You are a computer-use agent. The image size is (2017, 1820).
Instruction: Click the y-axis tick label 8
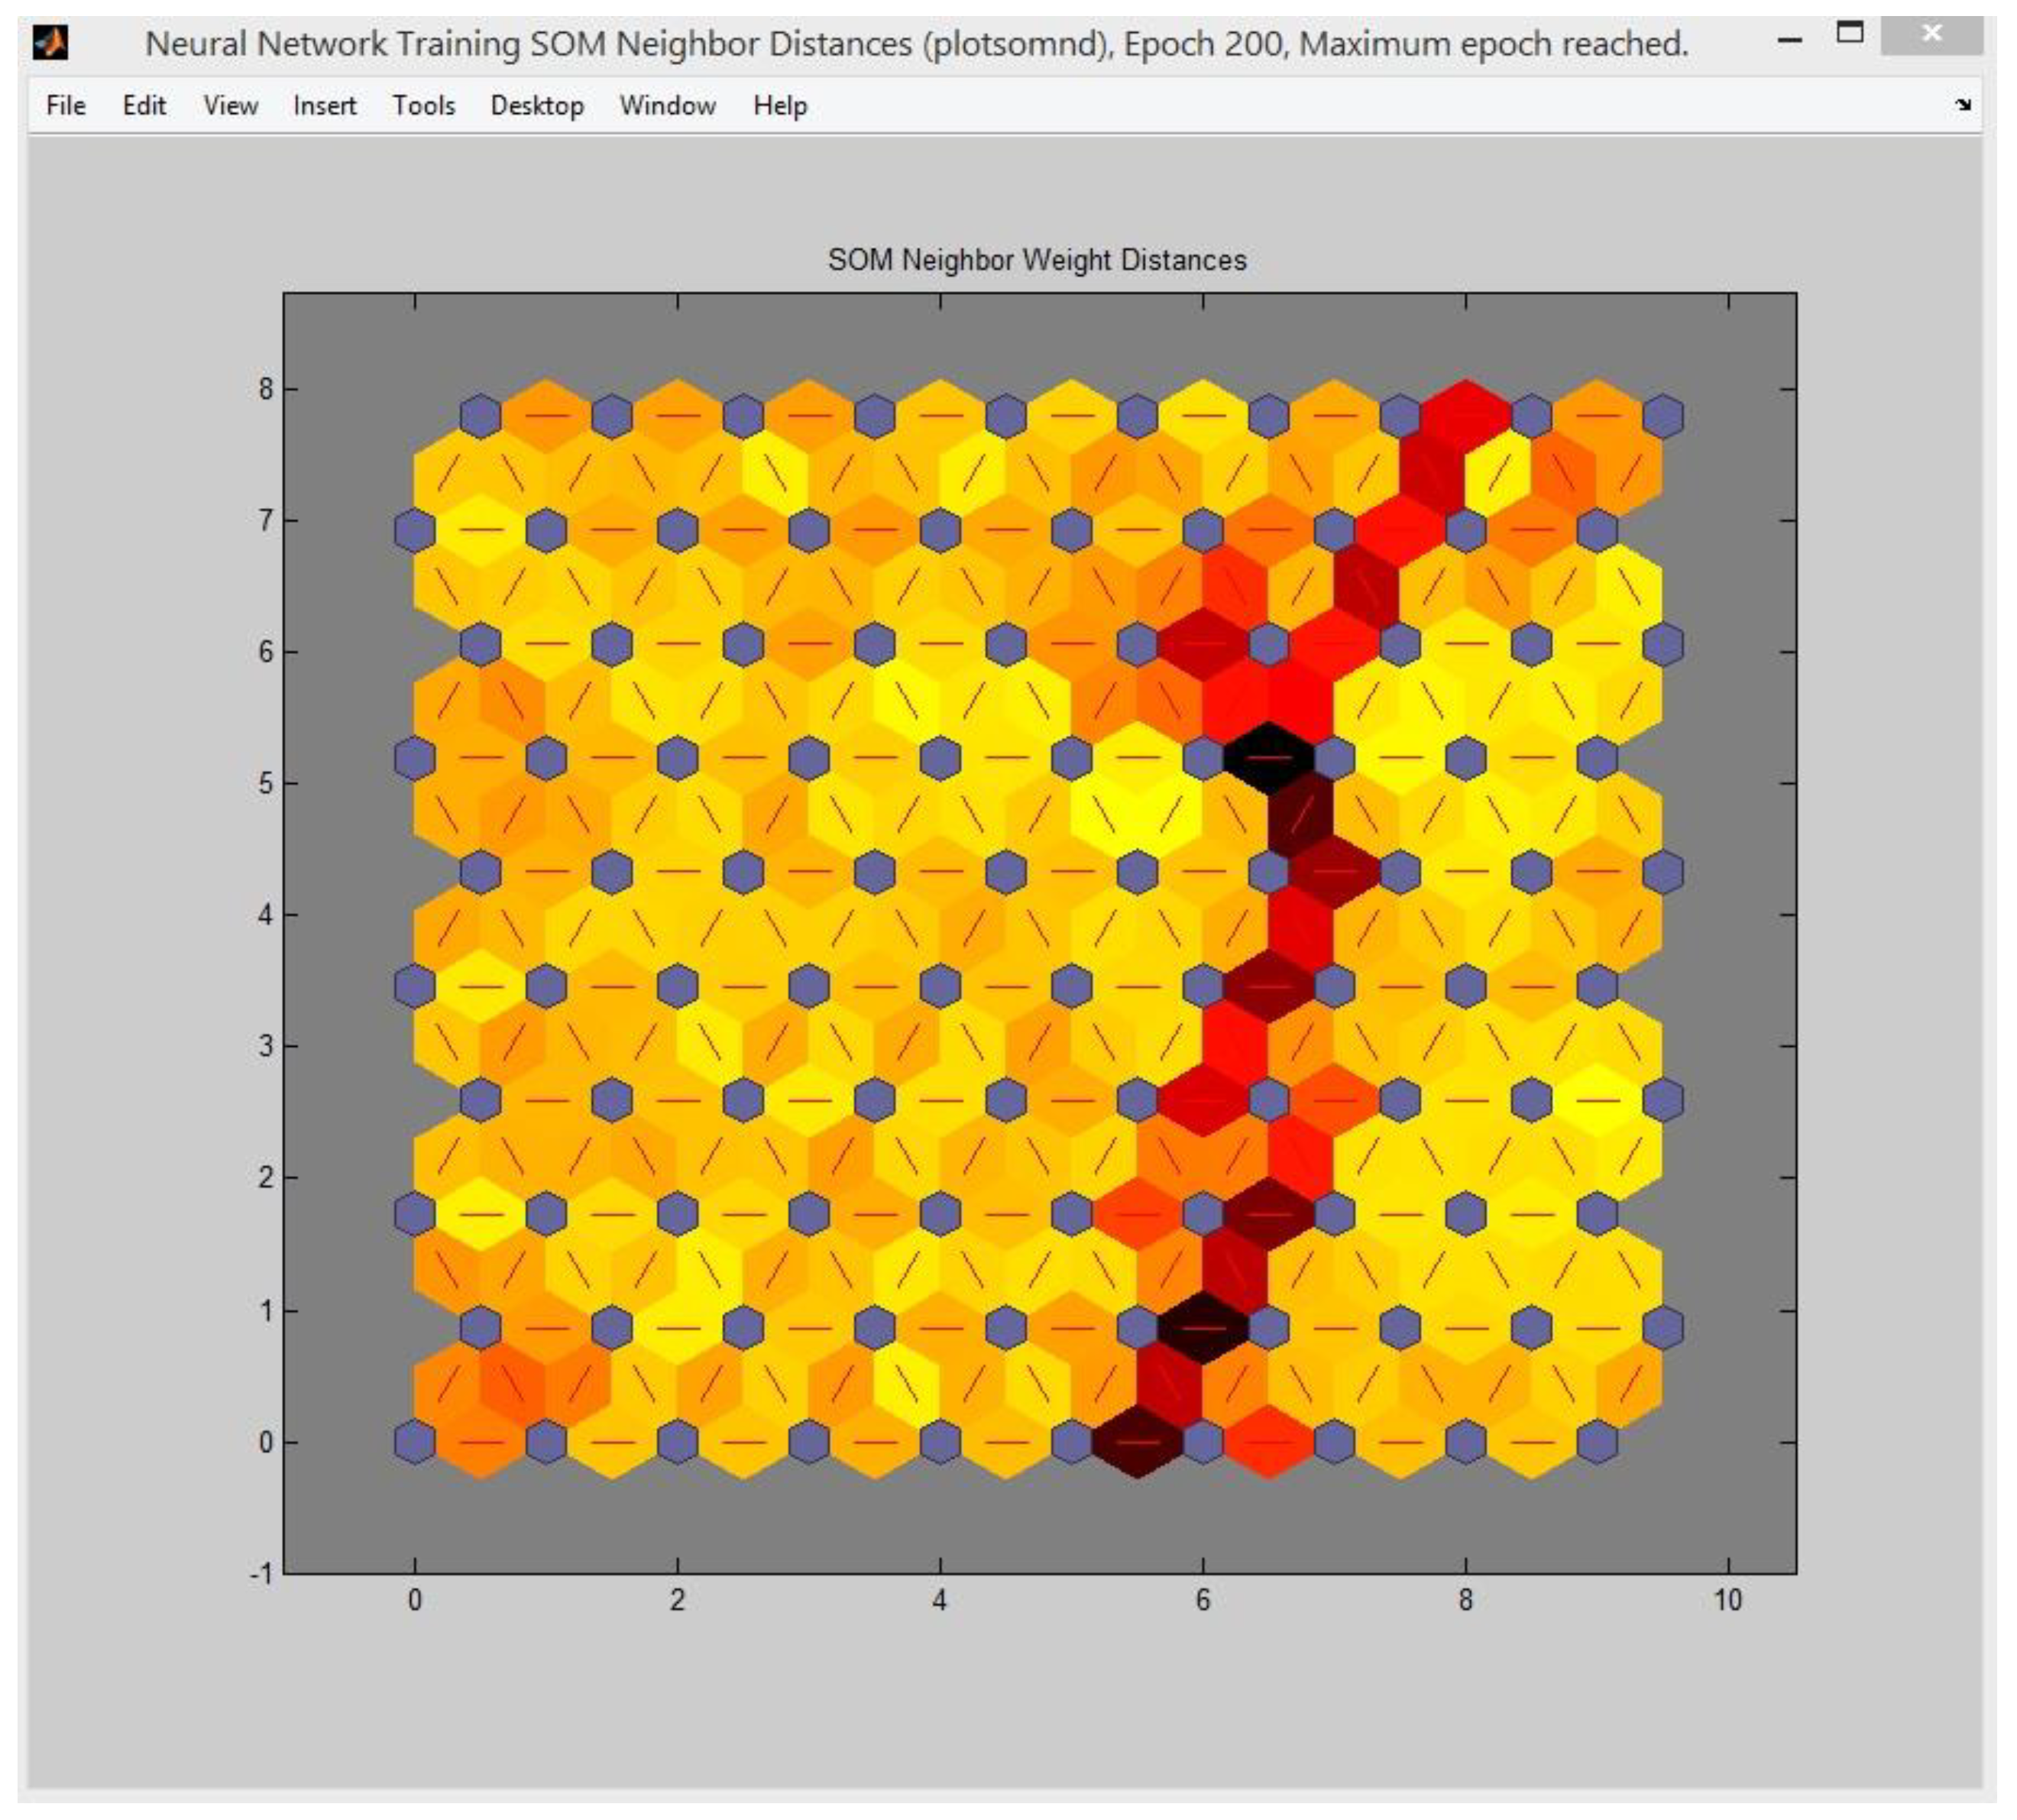(265, 389)
